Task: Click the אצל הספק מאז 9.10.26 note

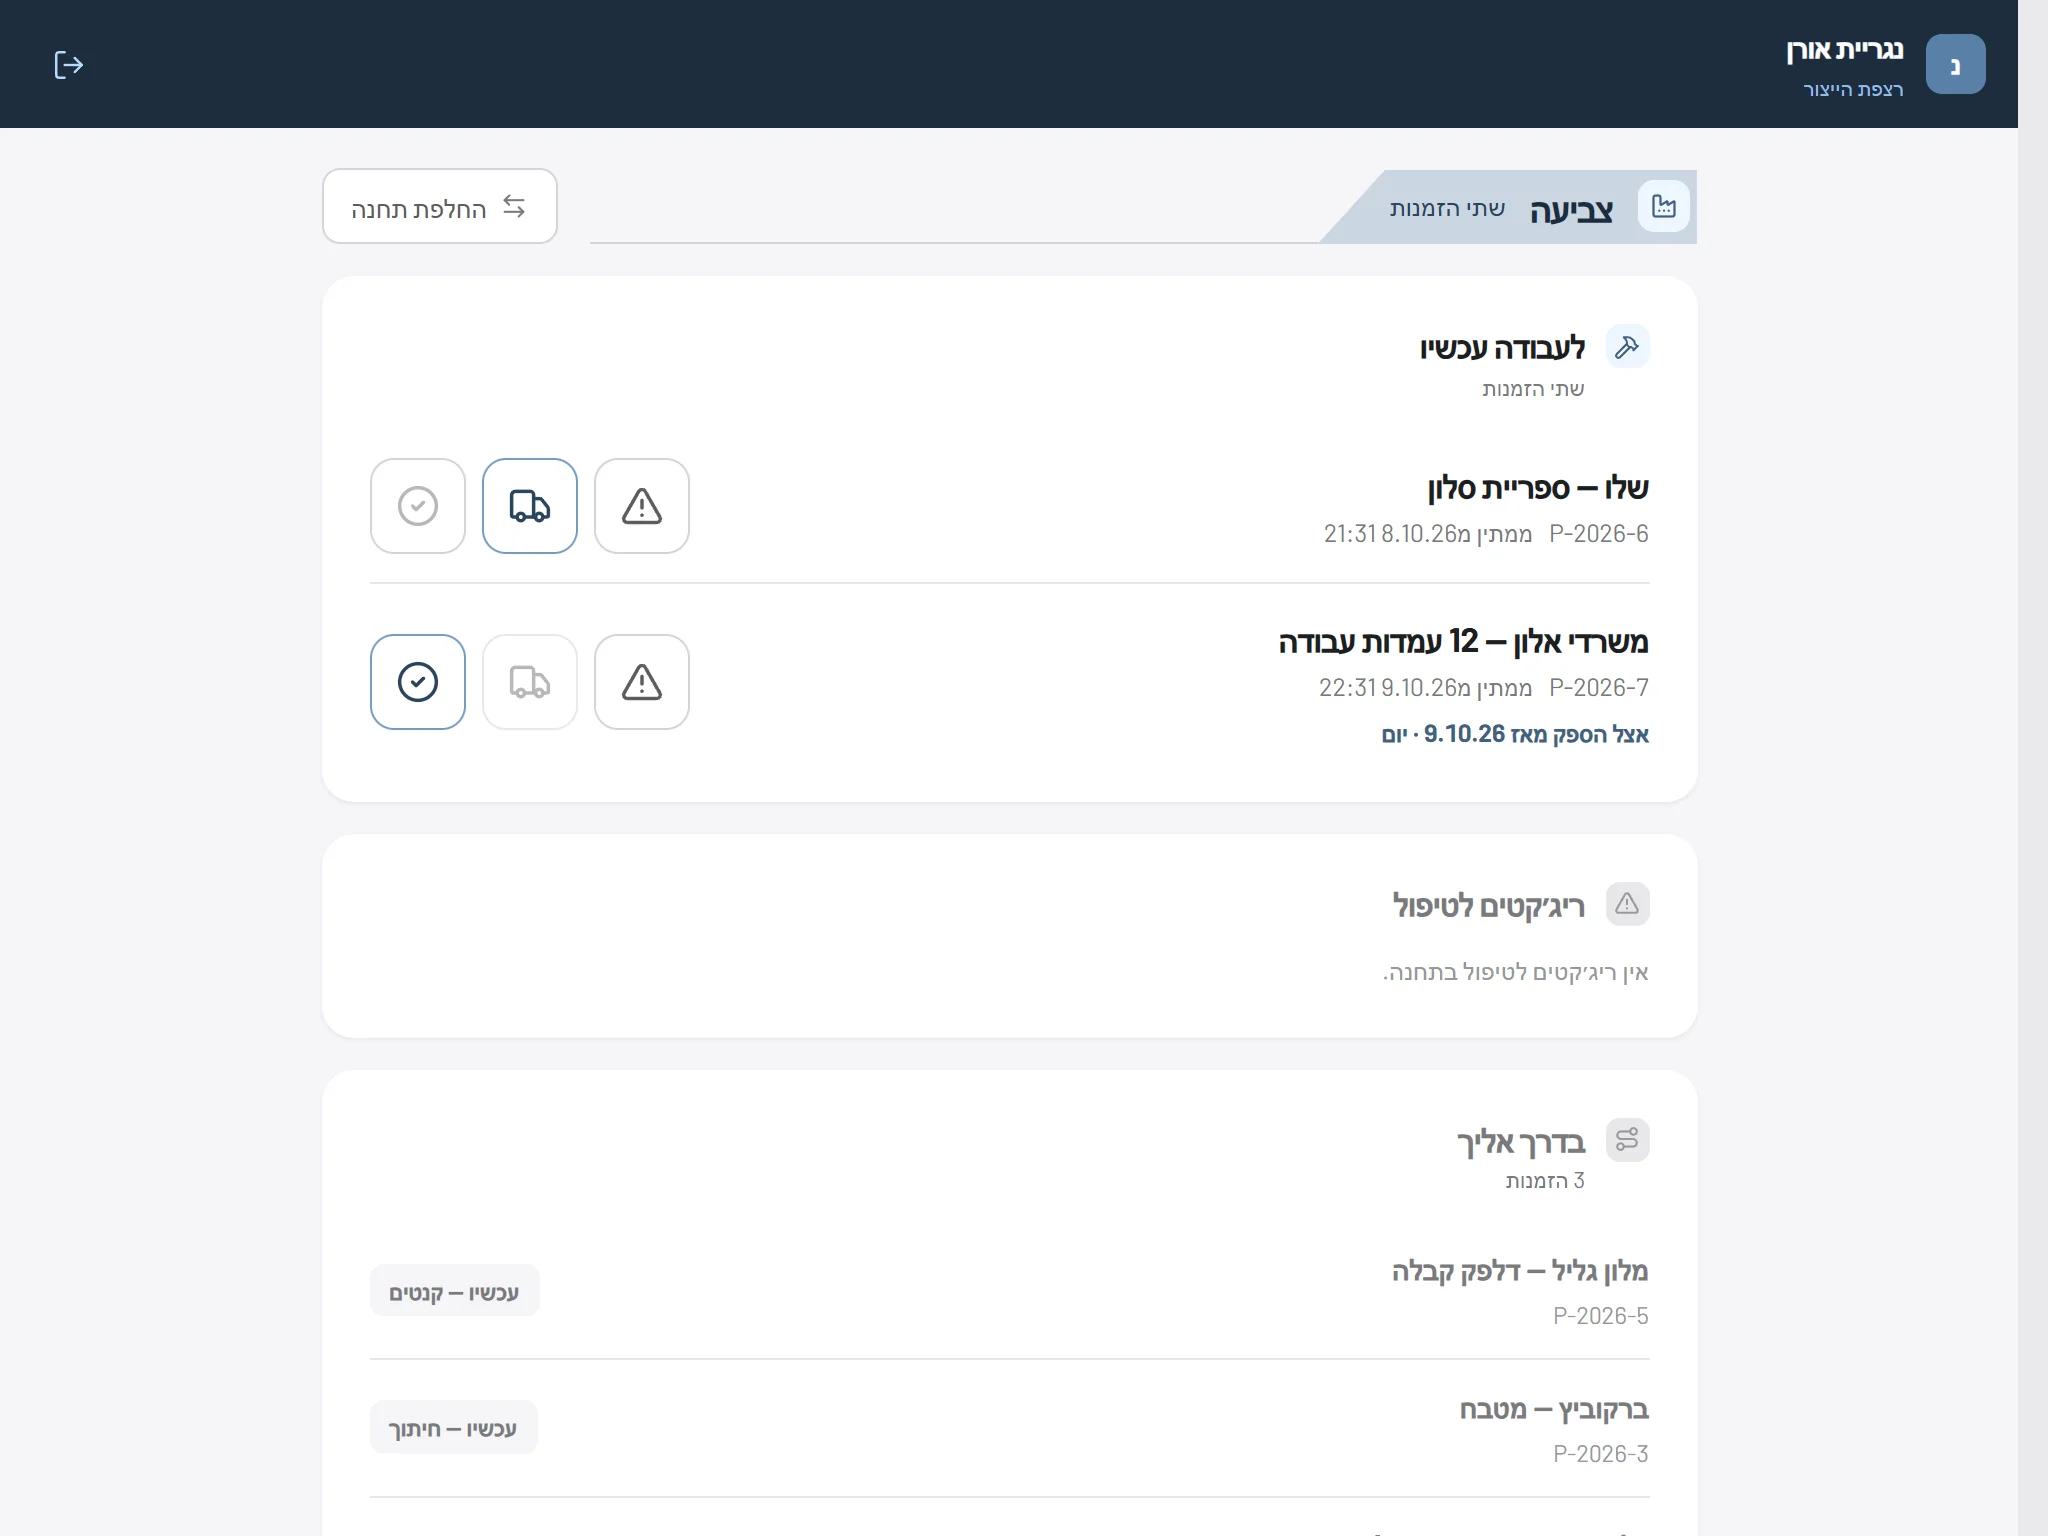Action: (1515, 734)
